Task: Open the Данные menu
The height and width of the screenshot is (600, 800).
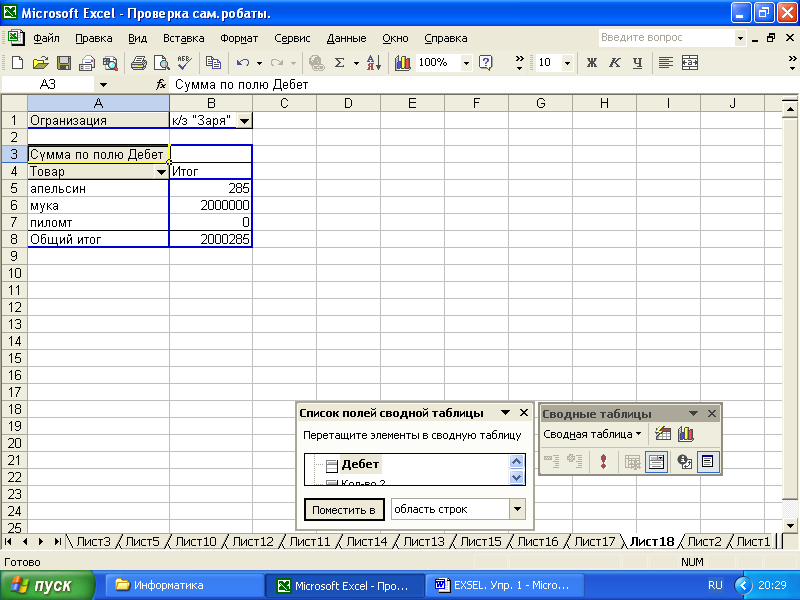Action: [x=346, y=38]
